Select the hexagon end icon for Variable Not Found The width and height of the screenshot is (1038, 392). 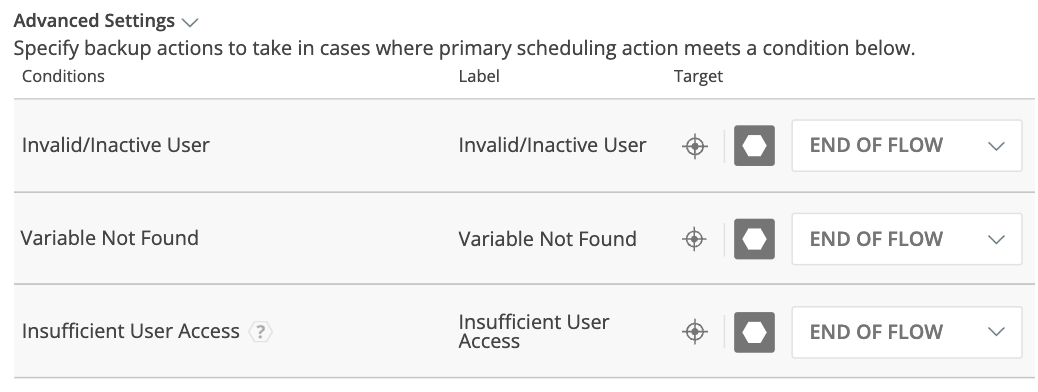click(754, 239)
